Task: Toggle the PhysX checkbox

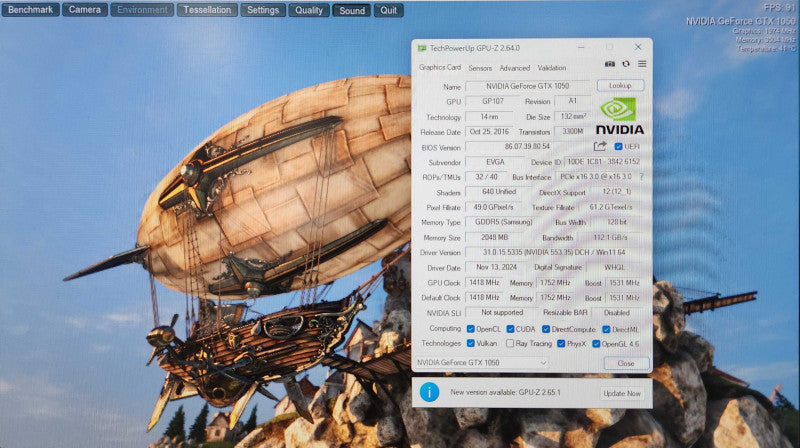Action: pos(561,343)
